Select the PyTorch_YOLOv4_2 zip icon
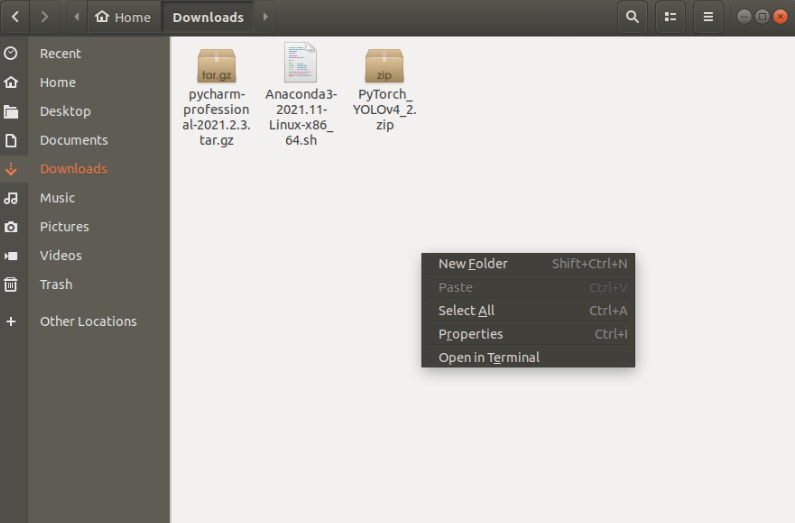 coord(384,65)
